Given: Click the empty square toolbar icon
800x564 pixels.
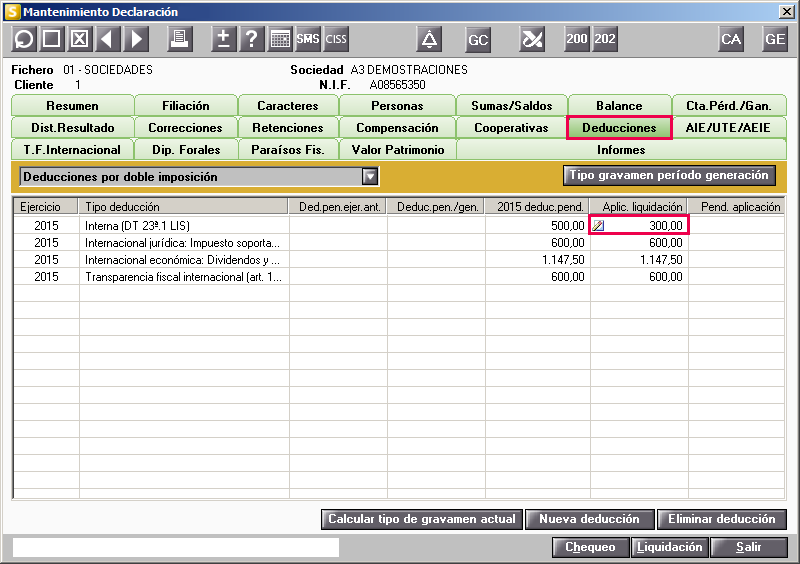Looking at the screenshot, I should point(52,39).
